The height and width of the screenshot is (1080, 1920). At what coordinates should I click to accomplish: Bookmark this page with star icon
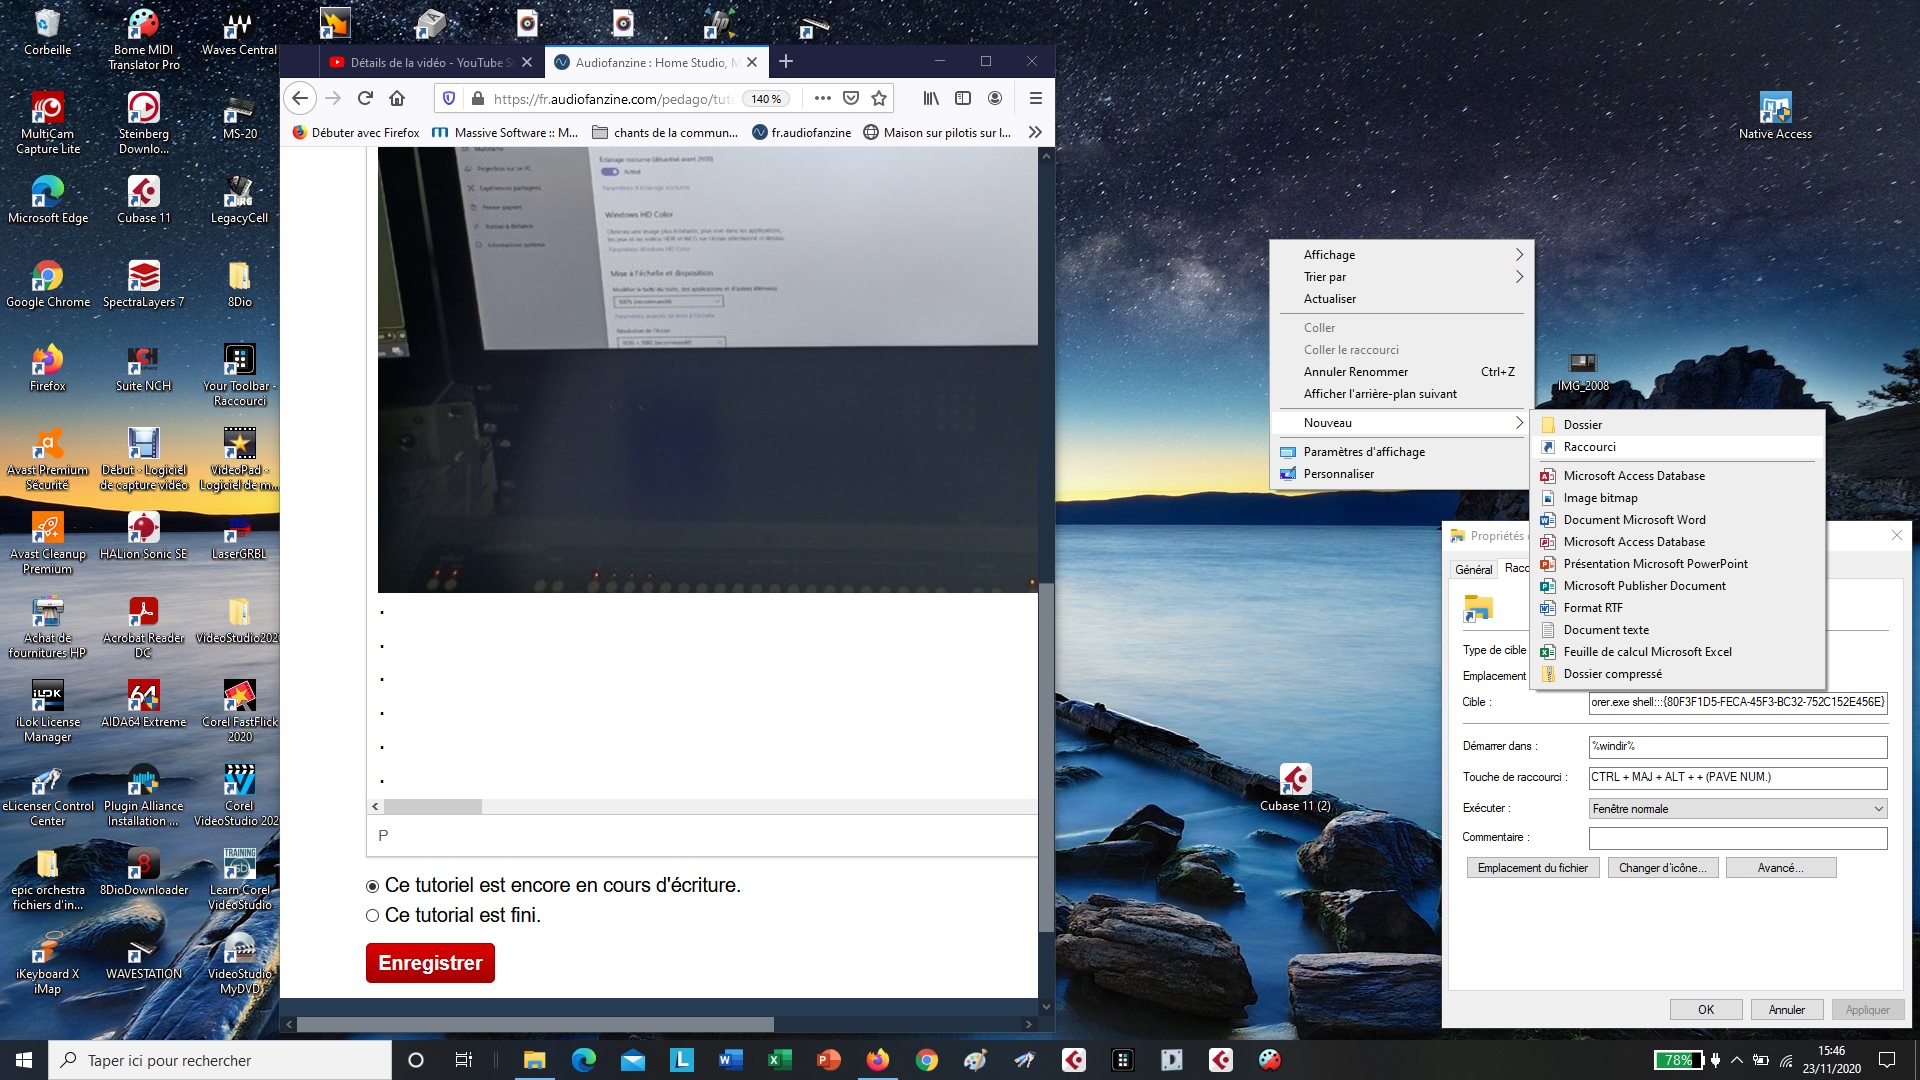coord(879,98)
